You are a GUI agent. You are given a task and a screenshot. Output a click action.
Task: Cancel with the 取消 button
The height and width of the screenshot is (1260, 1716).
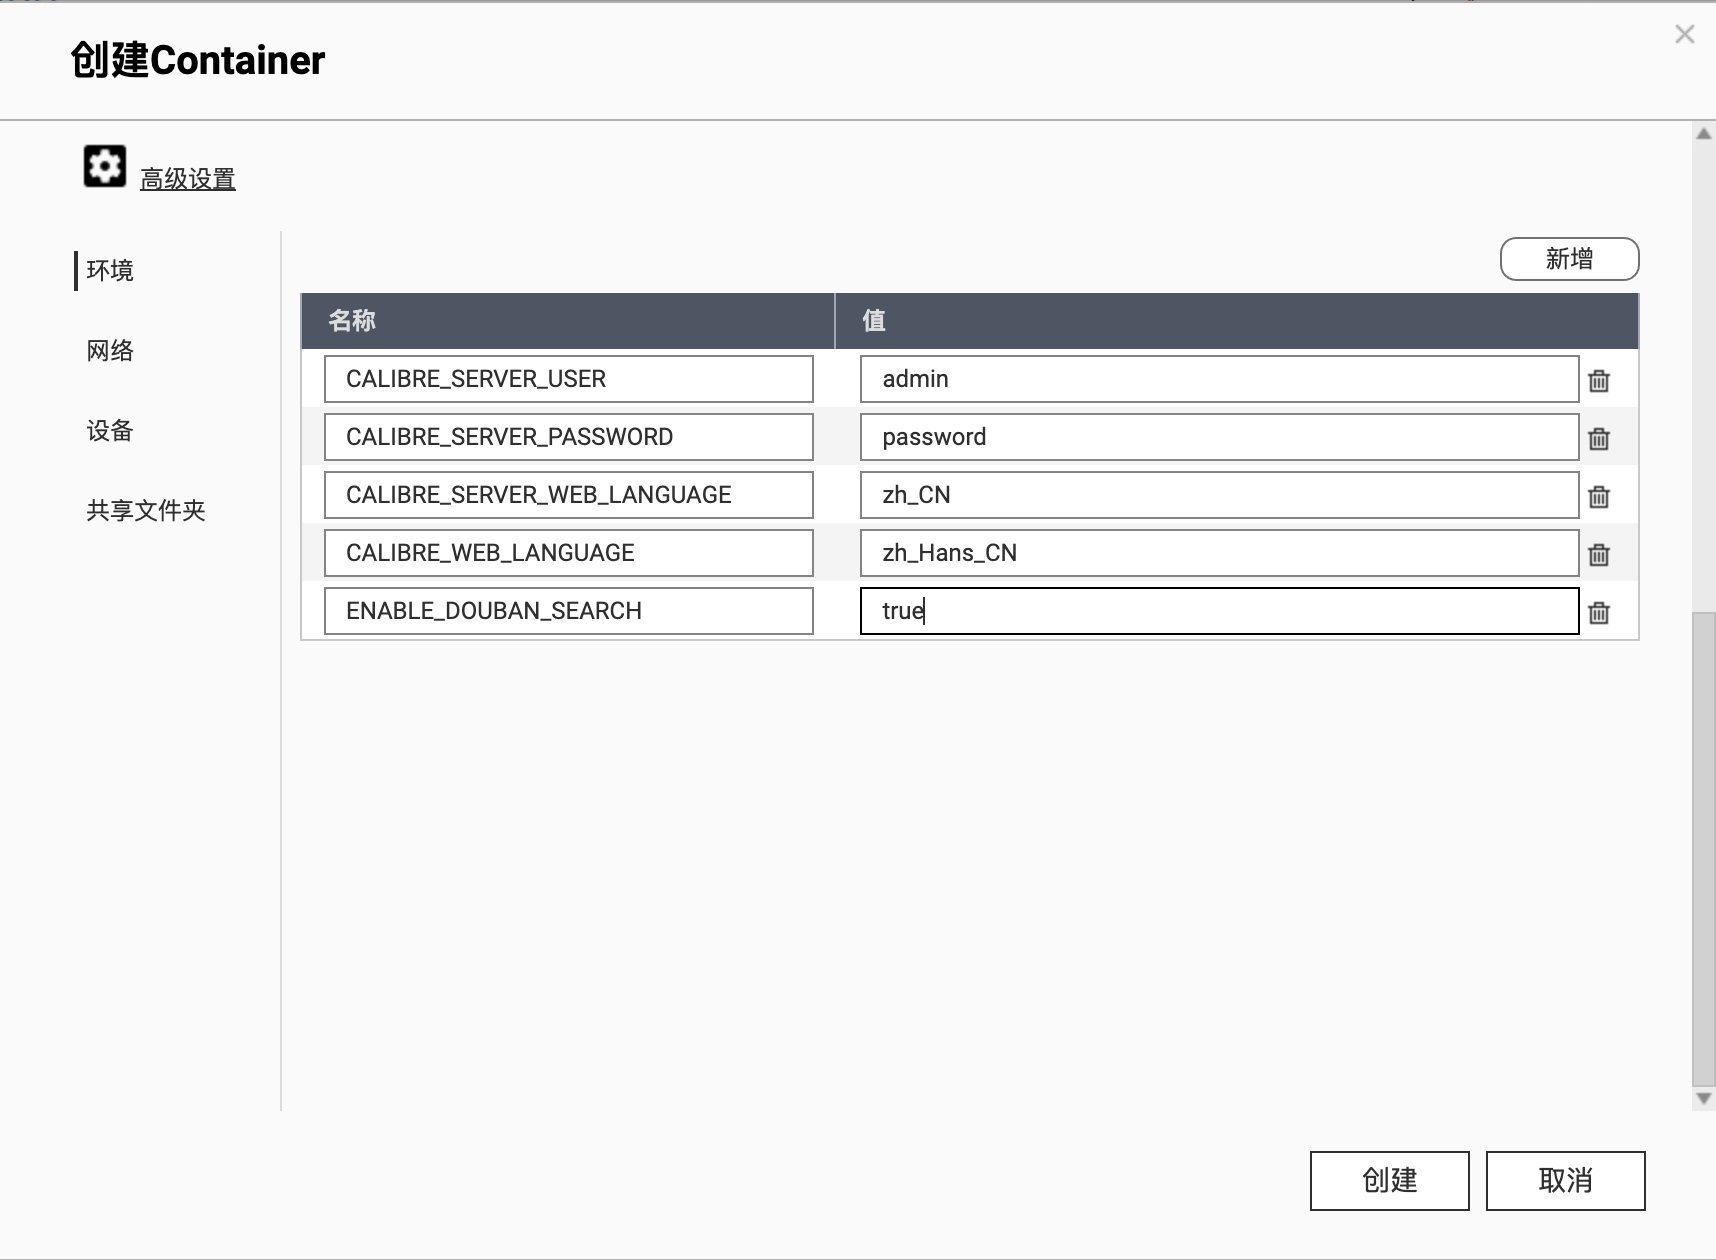tap(1566, 1181)
